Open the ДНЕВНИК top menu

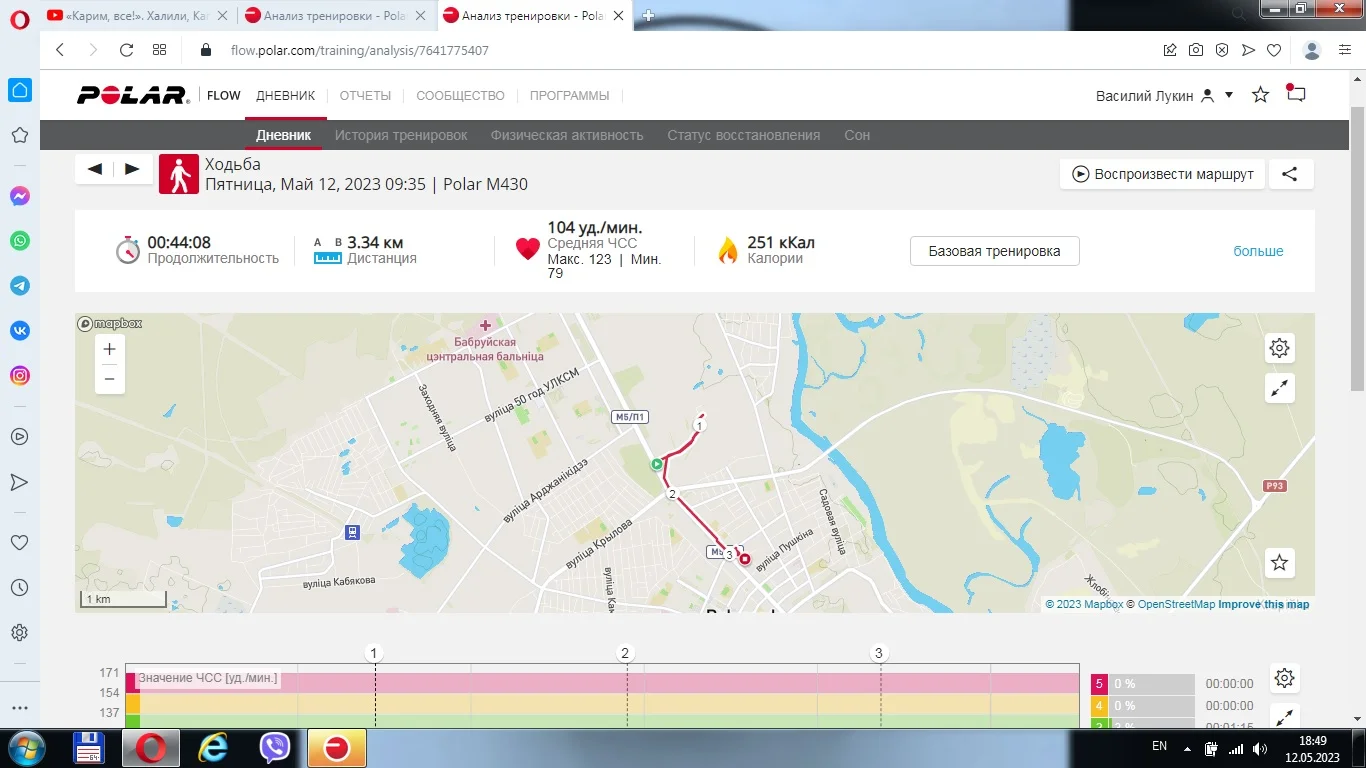tap(285, 96)
